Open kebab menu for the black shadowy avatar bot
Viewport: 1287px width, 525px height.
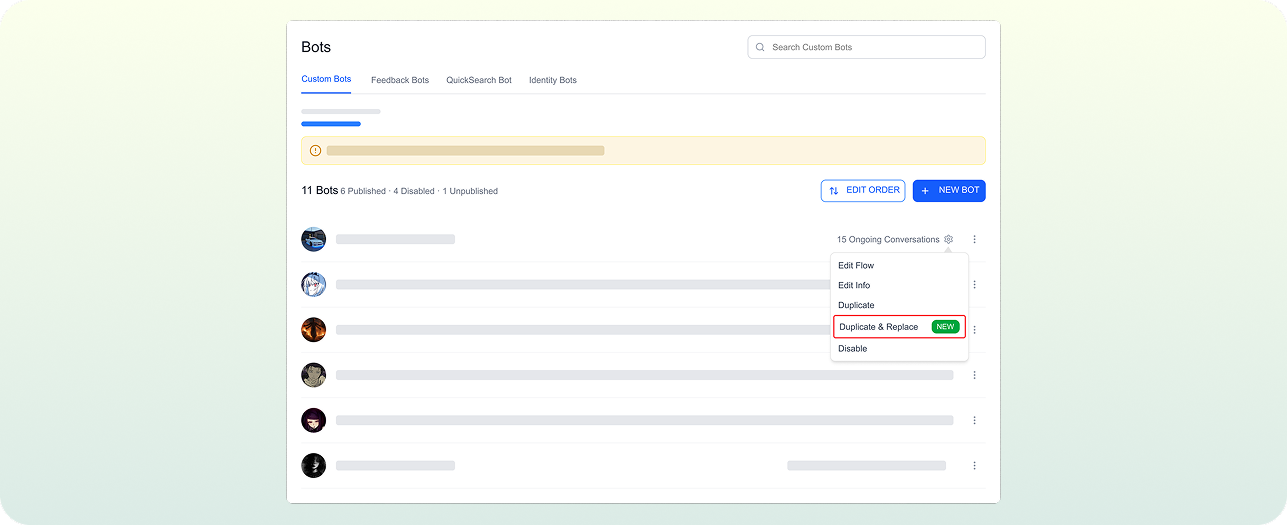[x=974, y=465]
